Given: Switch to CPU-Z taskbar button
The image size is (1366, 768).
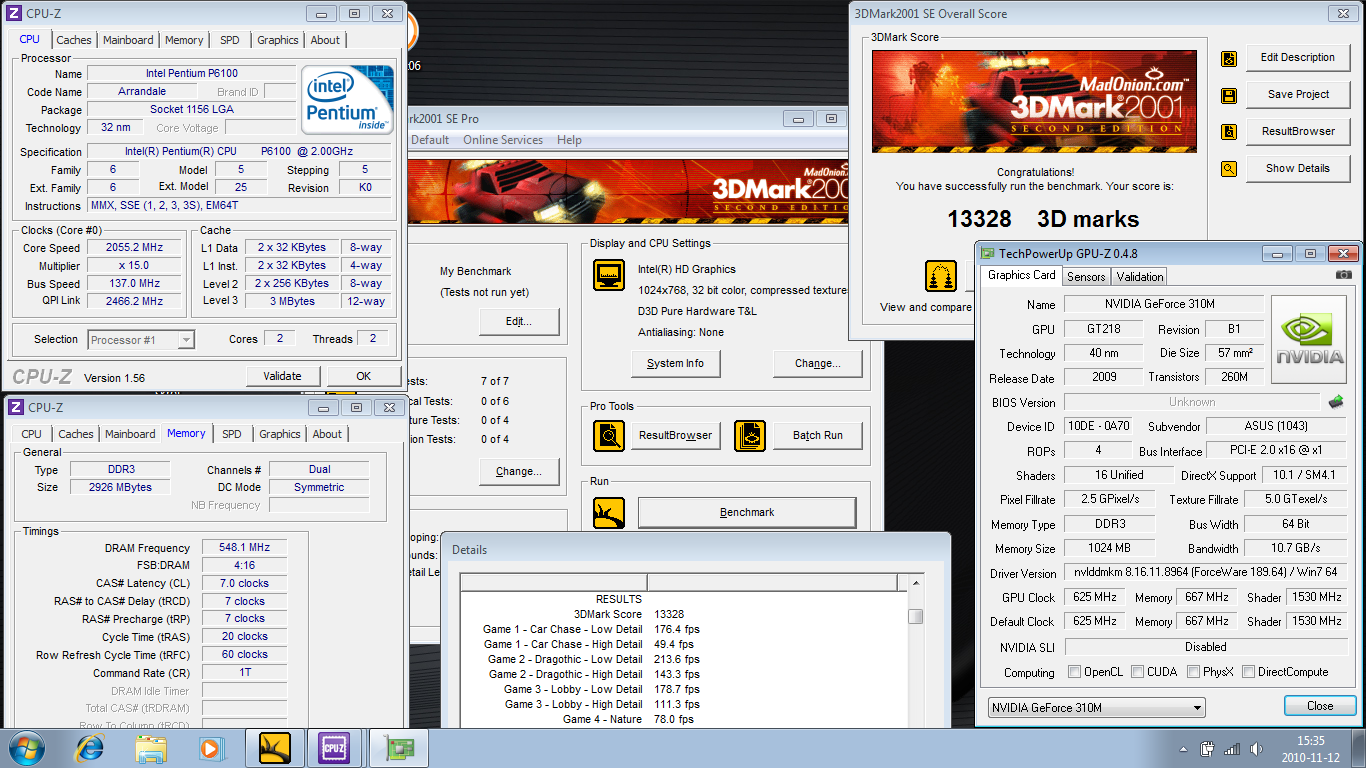Looking at the screenshot, I should (x=333, y=748).
